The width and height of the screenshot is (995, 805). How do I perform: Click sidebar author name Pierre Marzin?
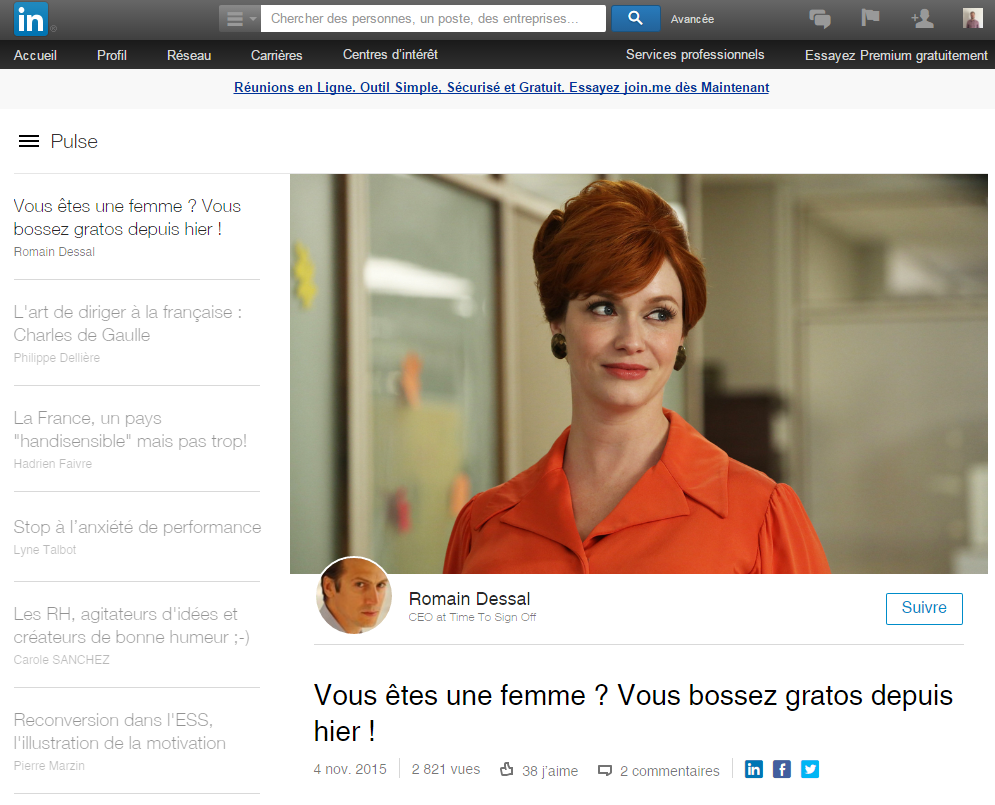(49, 766)
